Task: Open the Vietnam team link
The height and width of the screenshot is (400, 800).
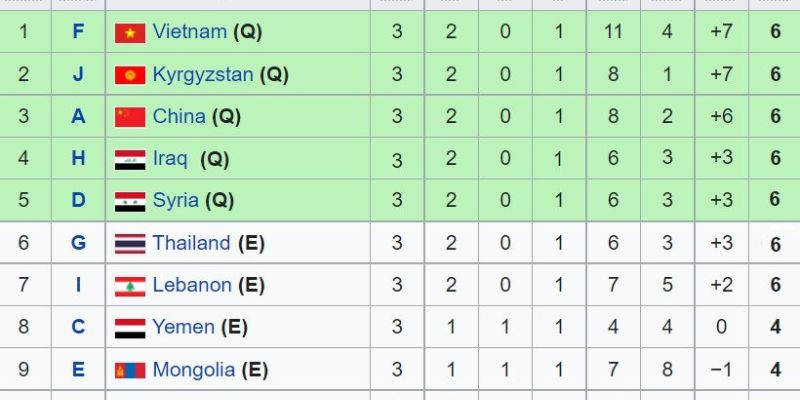Action: pyautogui.click(x=190, y=32)
